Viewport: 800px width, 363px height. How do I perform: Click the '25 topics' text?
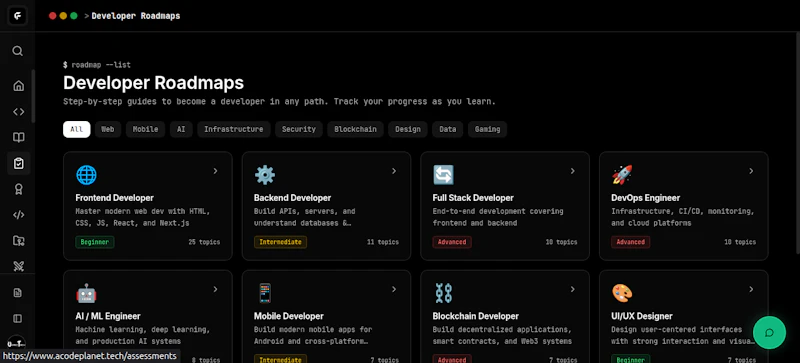[x=204, y=242]
